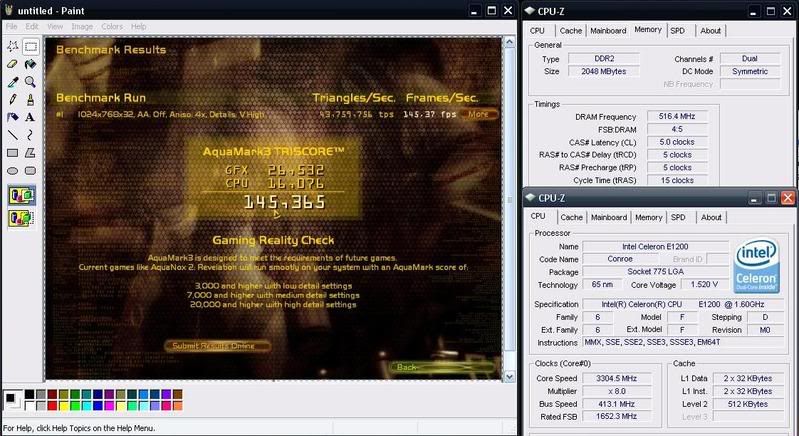Click the CPU-Z Memory window title icon
The height and width of the screenshot is (436, 799).
[x=530, y=10]
